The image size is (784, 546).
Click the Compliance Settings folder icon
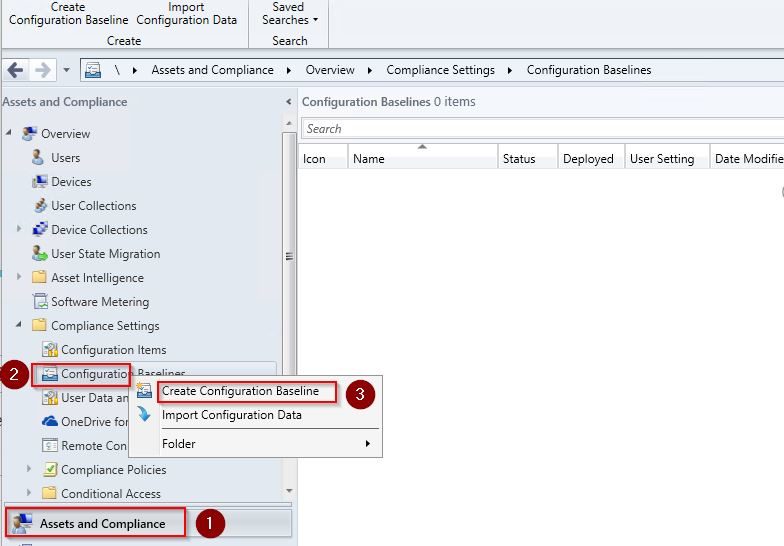tap(39, 326)
